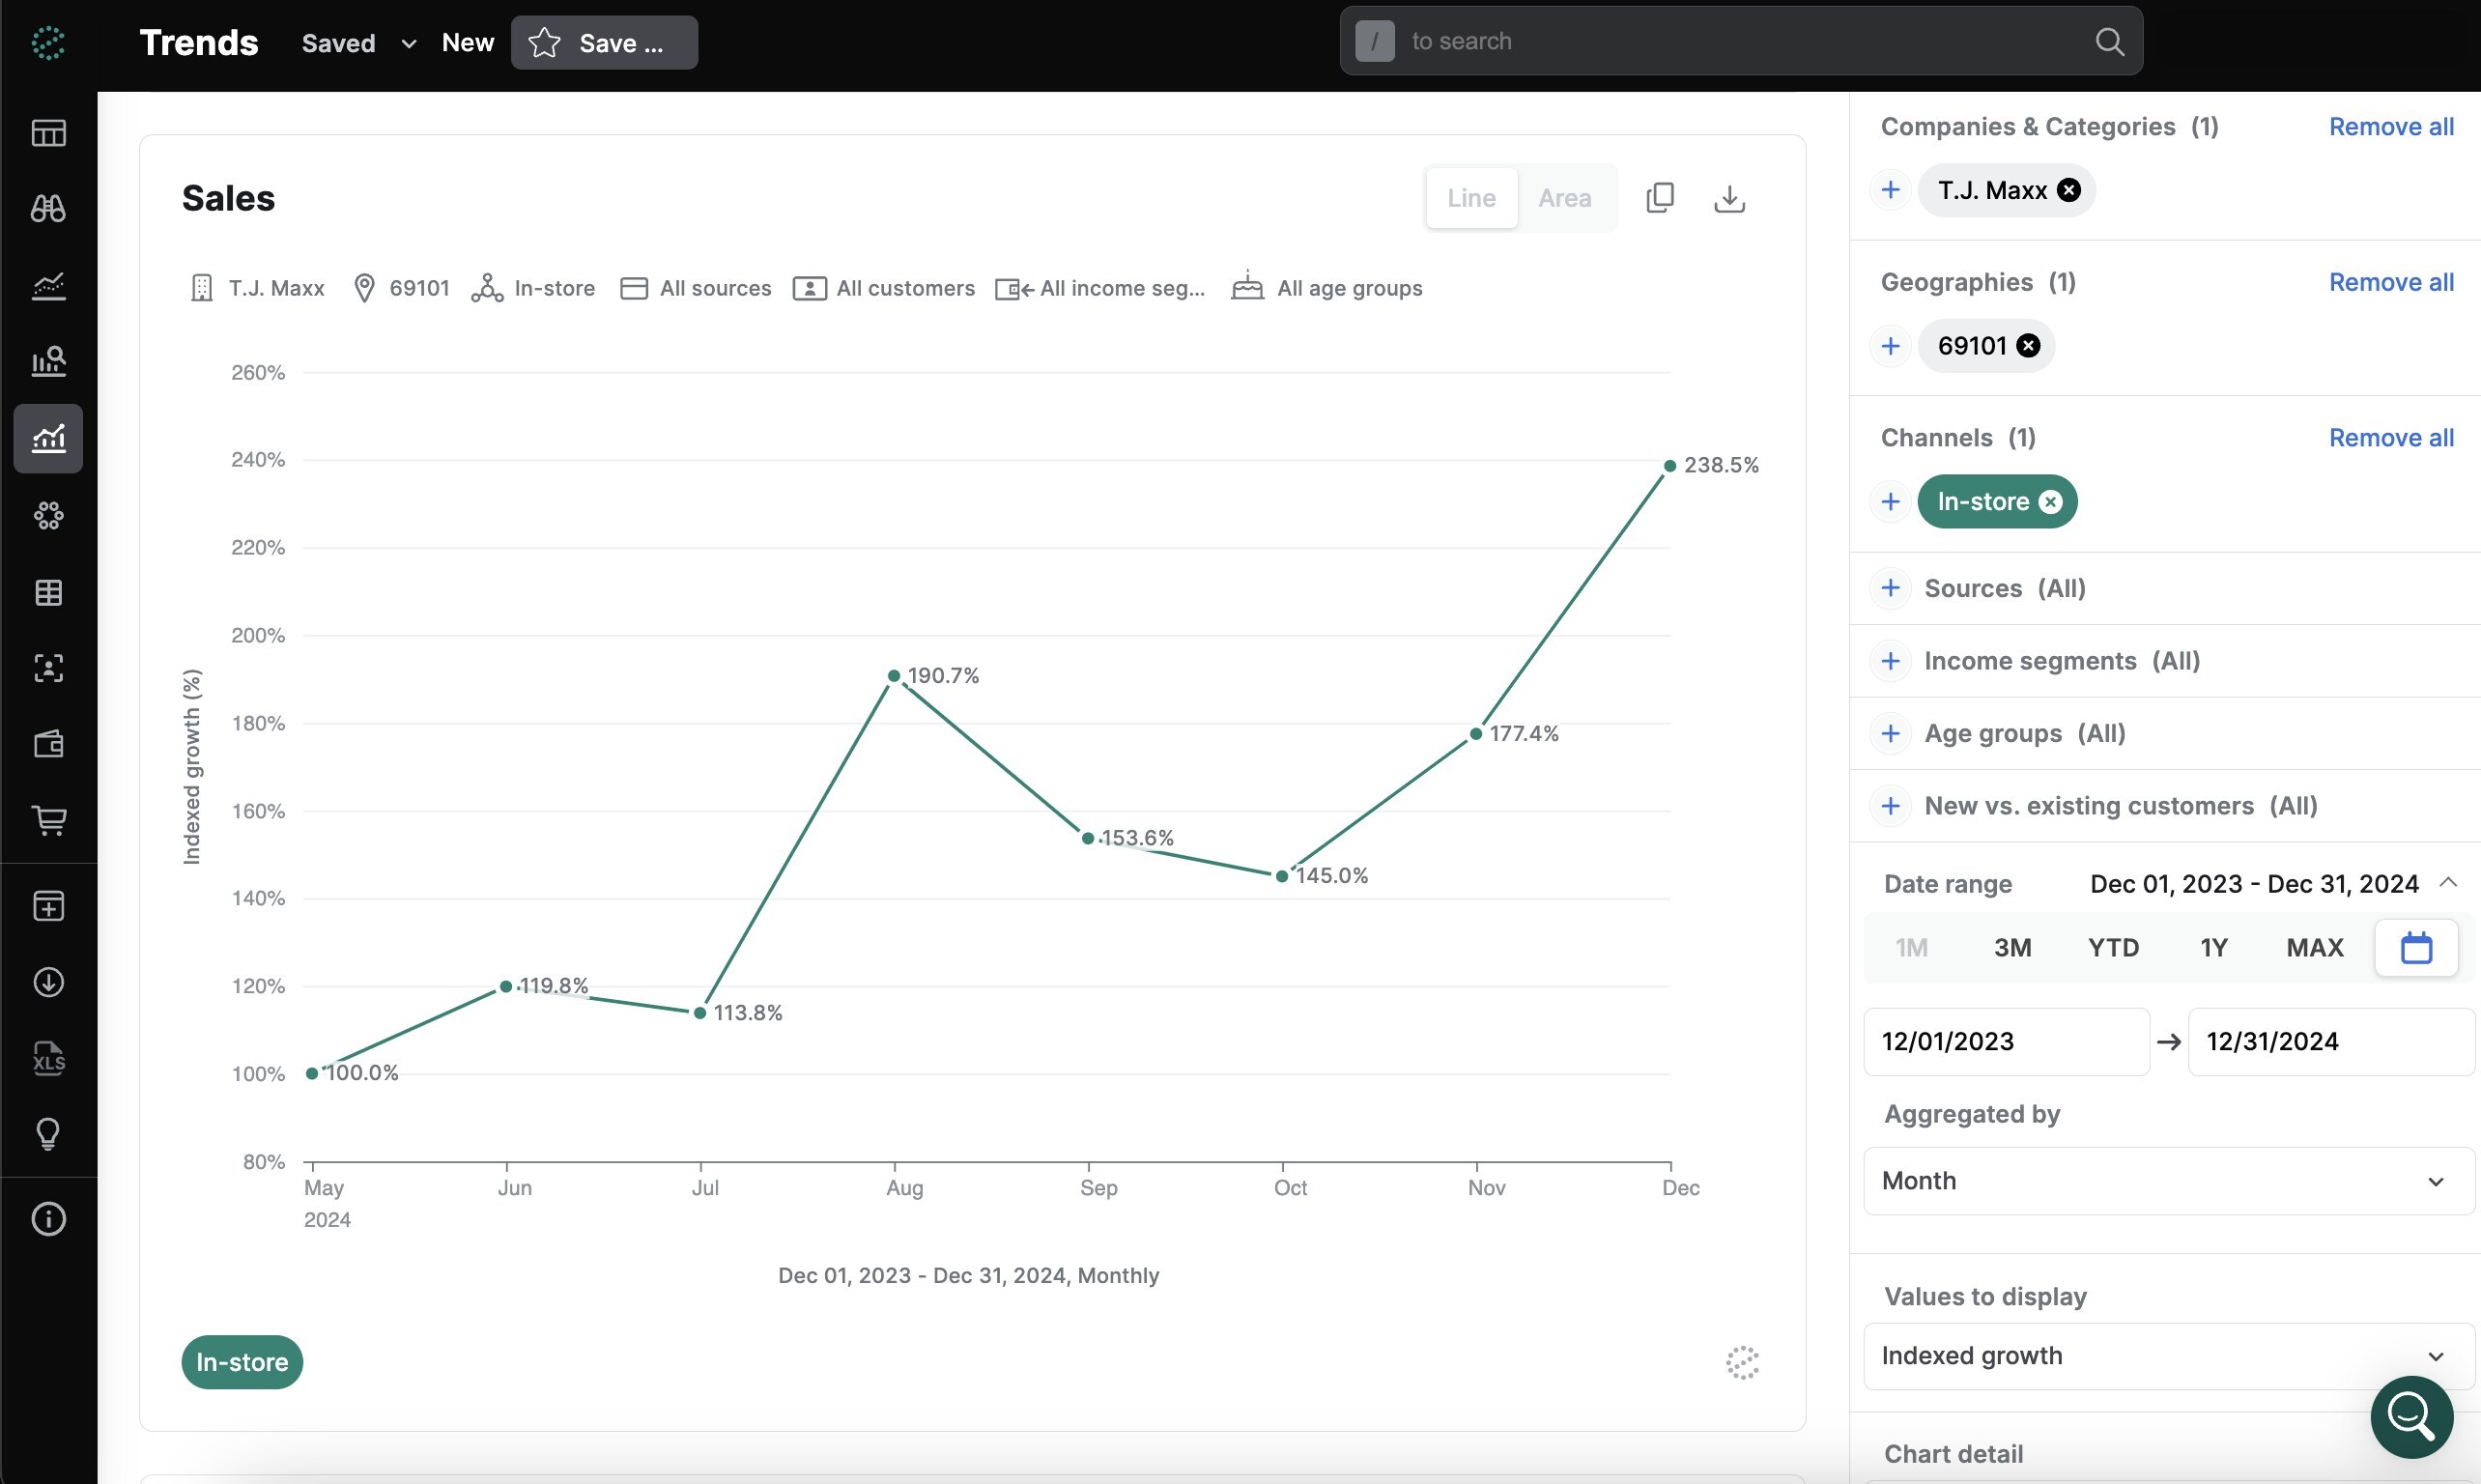This screenshot has width=2481, height=1484.
Task: Switch to the Line chart tab
Action: 1470,197
